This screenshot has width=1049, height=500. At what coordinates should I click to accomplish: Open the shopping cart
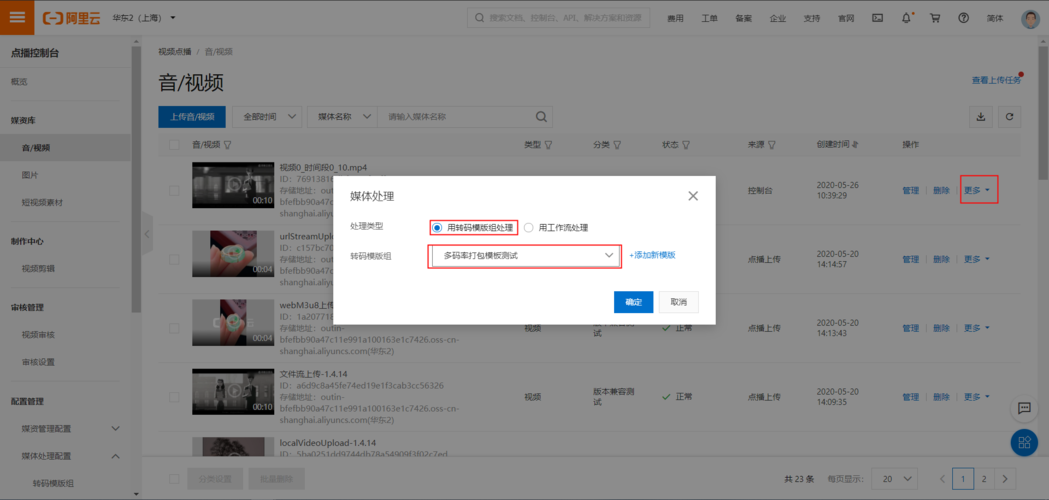(935, 18)
